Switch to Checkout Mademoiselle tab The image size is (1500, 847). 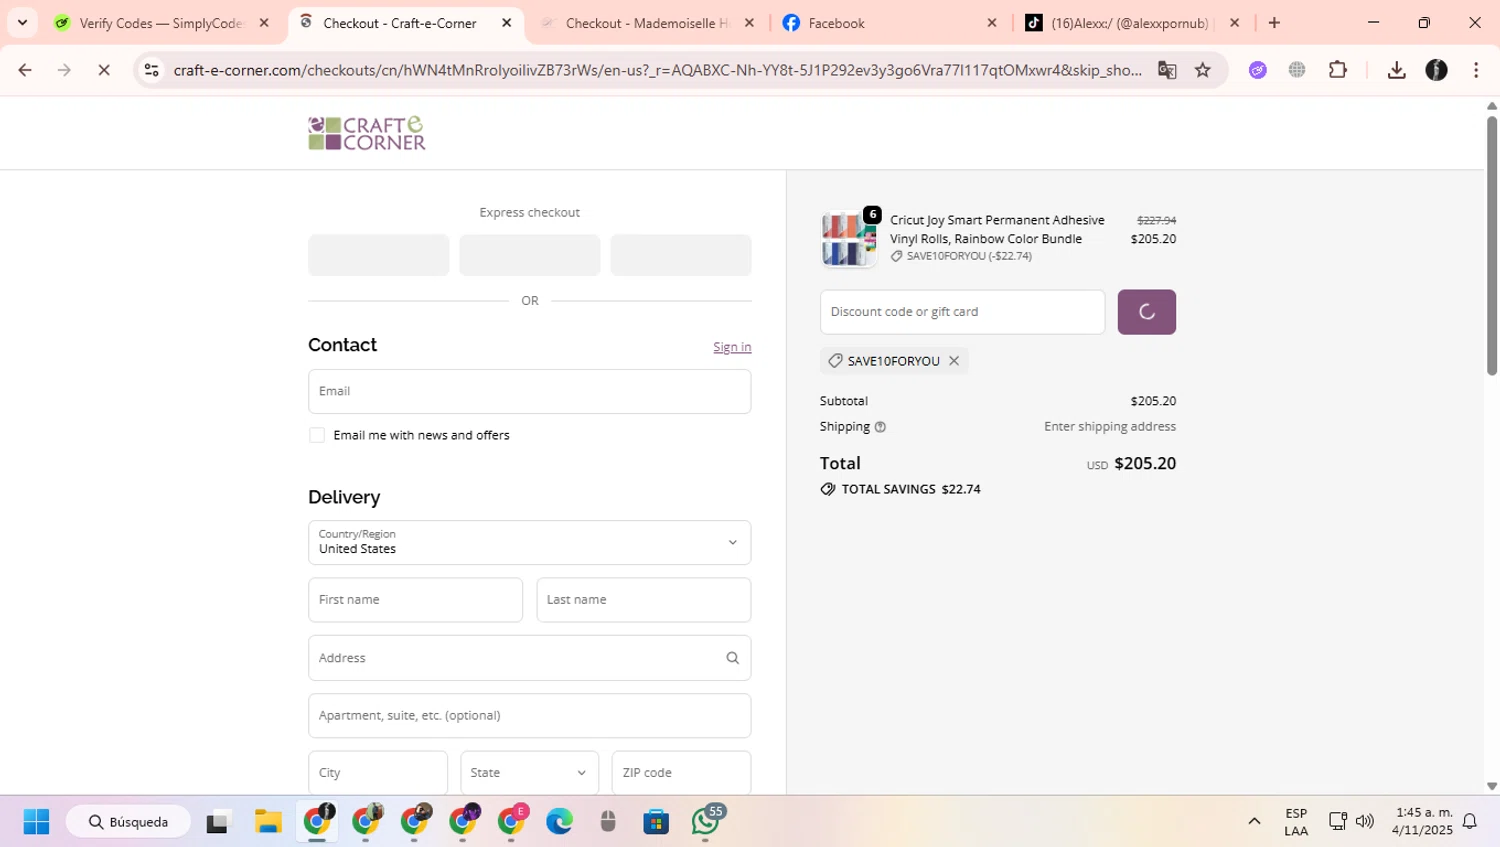click(x=646, y=23)
